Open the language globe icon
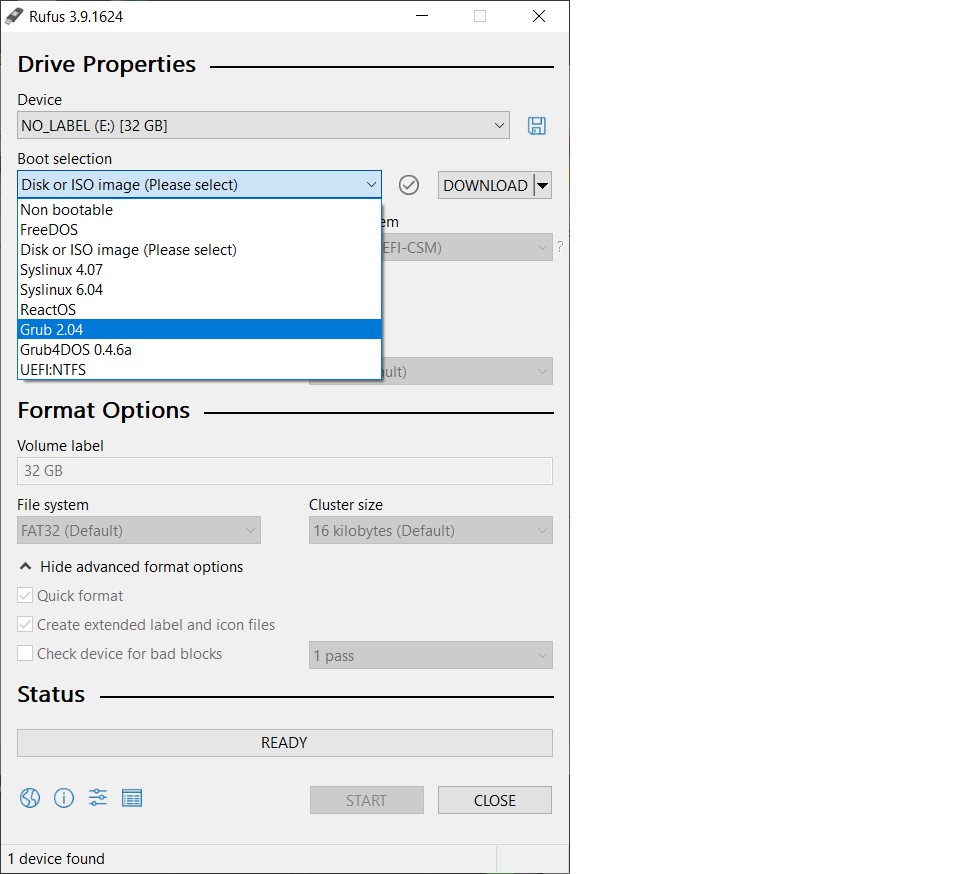 (x=29, y=798)
